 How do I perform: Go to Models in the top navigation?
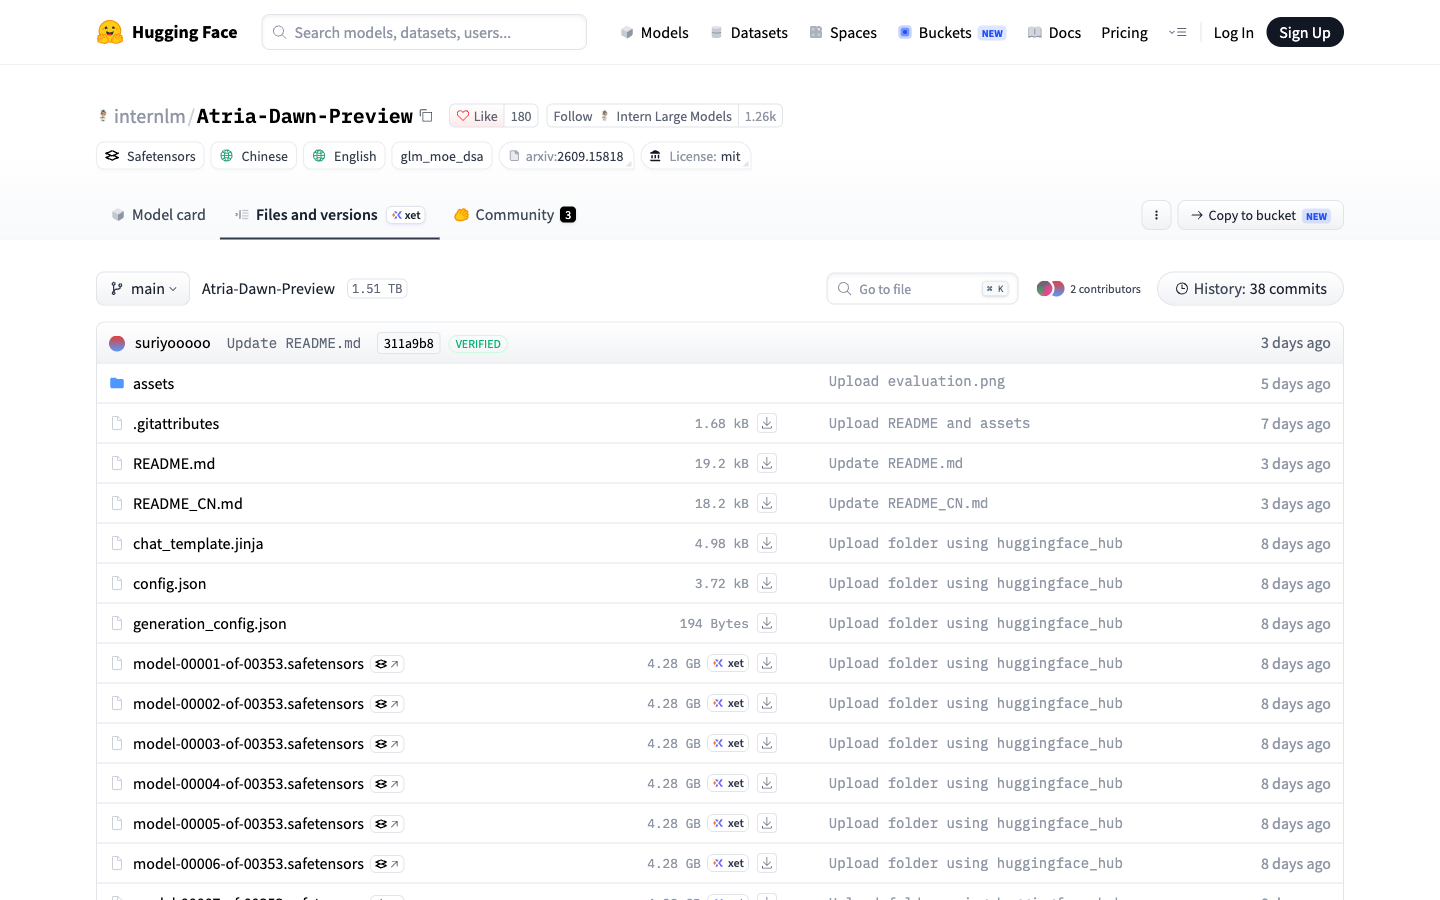tap(654, 33)
